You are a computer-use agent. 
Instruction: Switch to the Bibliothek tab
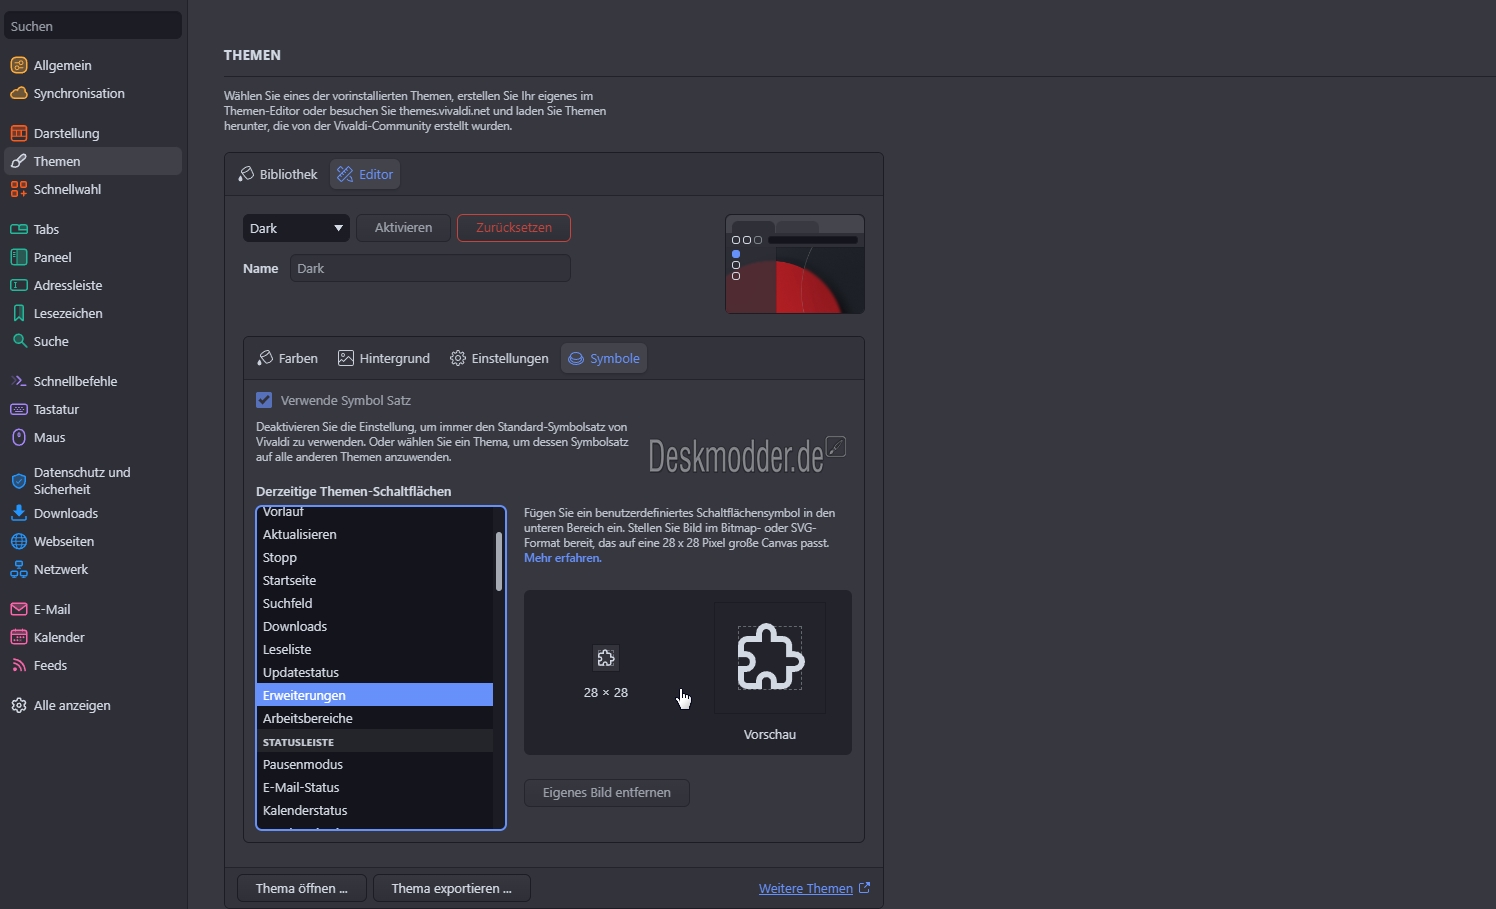coord(277,173)
